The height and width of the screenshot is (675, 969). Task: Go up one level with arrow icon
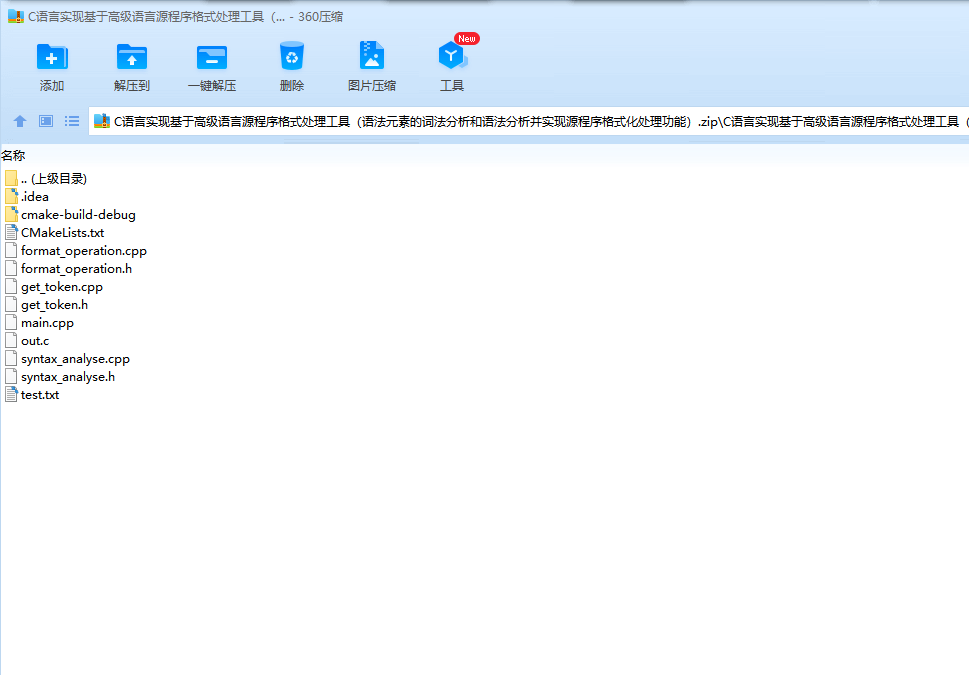pyautogui.click(x=20, y=121)
